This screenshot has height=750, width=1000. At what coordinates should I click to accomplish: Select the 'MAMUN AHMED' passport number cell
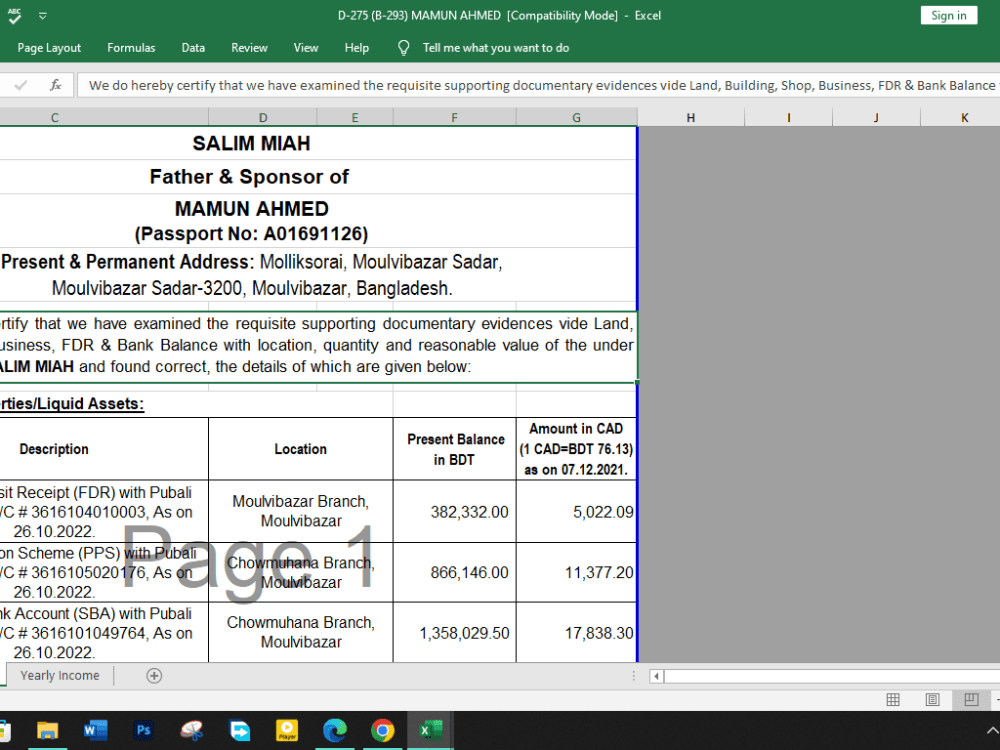318,221
